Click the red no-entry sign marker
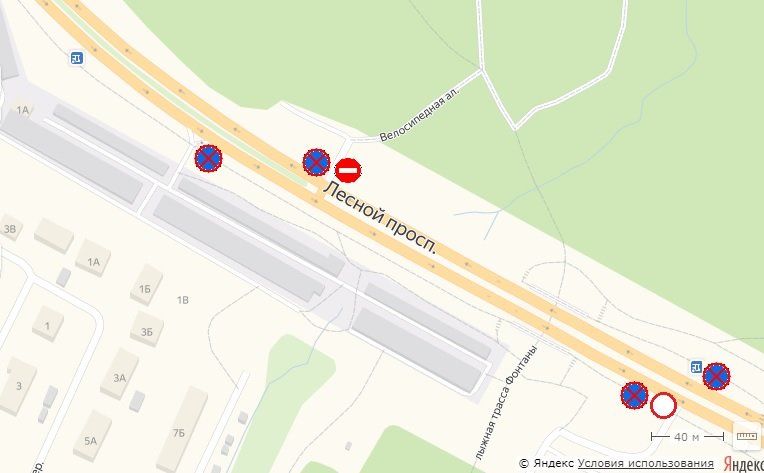This screenshot has height=473, width=764. click(348, 170)
